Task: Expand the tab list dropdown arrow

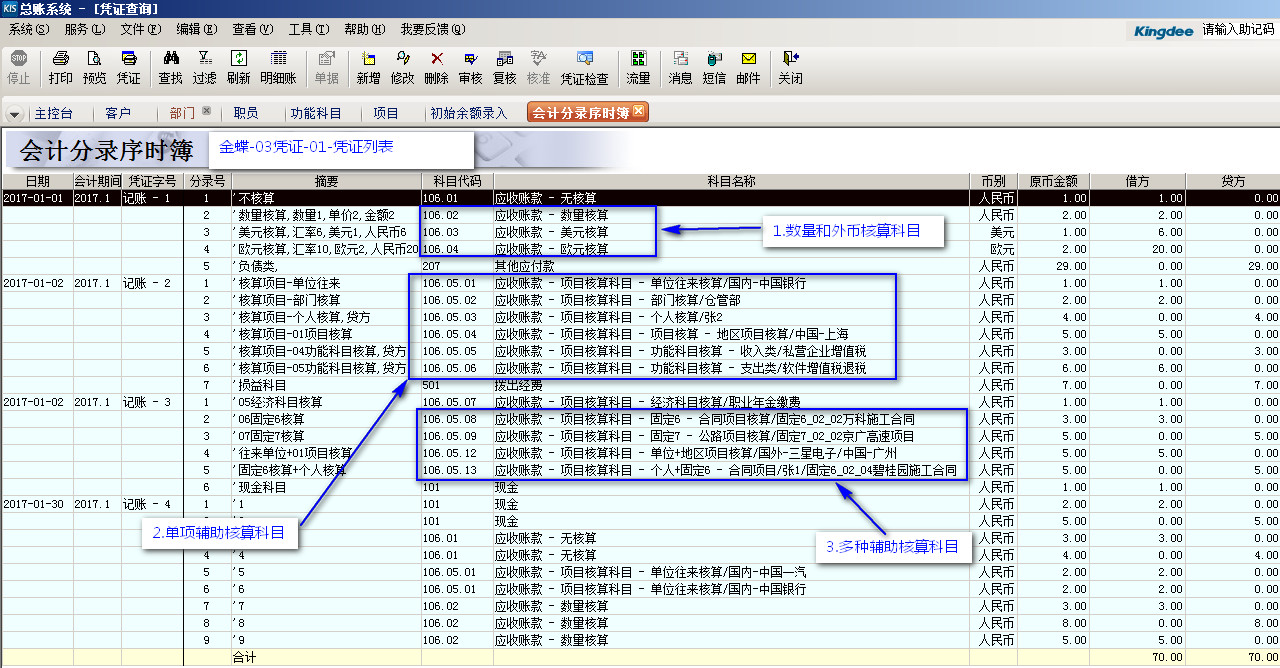Action: (15, 114)
